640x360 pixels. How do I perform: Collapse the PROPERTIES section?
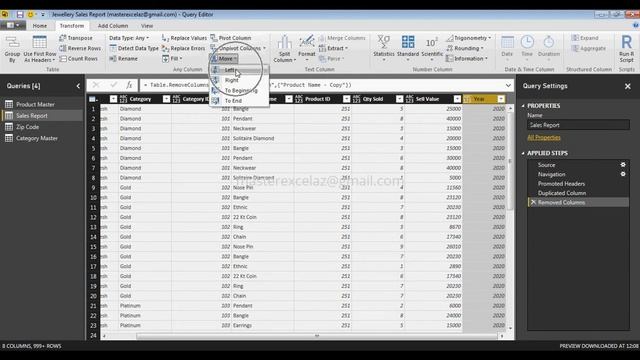point(523,106)
